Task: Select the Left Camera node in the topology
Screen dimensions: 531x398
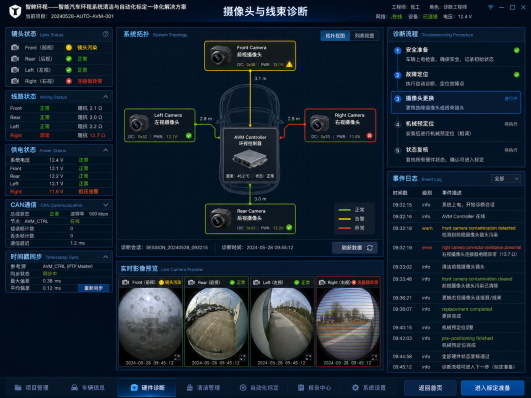Action: coord(160,125)
